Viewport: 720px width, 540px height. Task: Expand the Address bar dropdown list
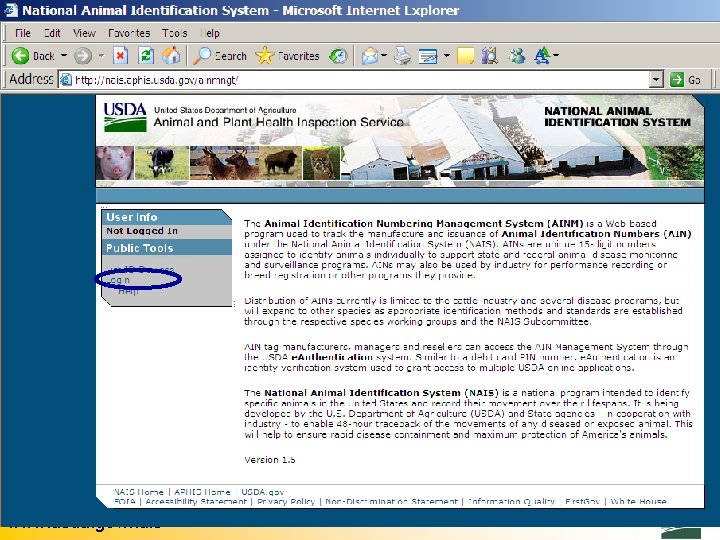[656, 80]
